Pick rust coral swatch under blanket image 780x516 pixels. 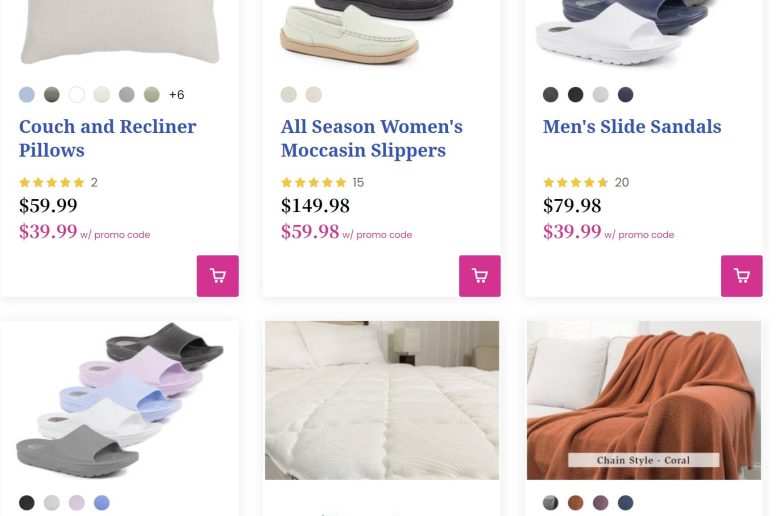[575, 503]
